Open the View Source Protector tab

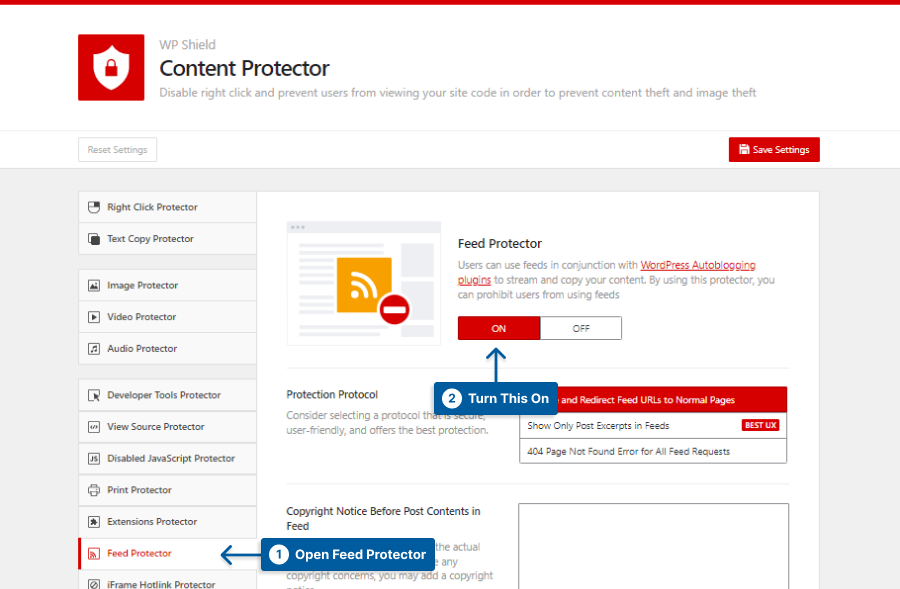[x=168, y=427]
